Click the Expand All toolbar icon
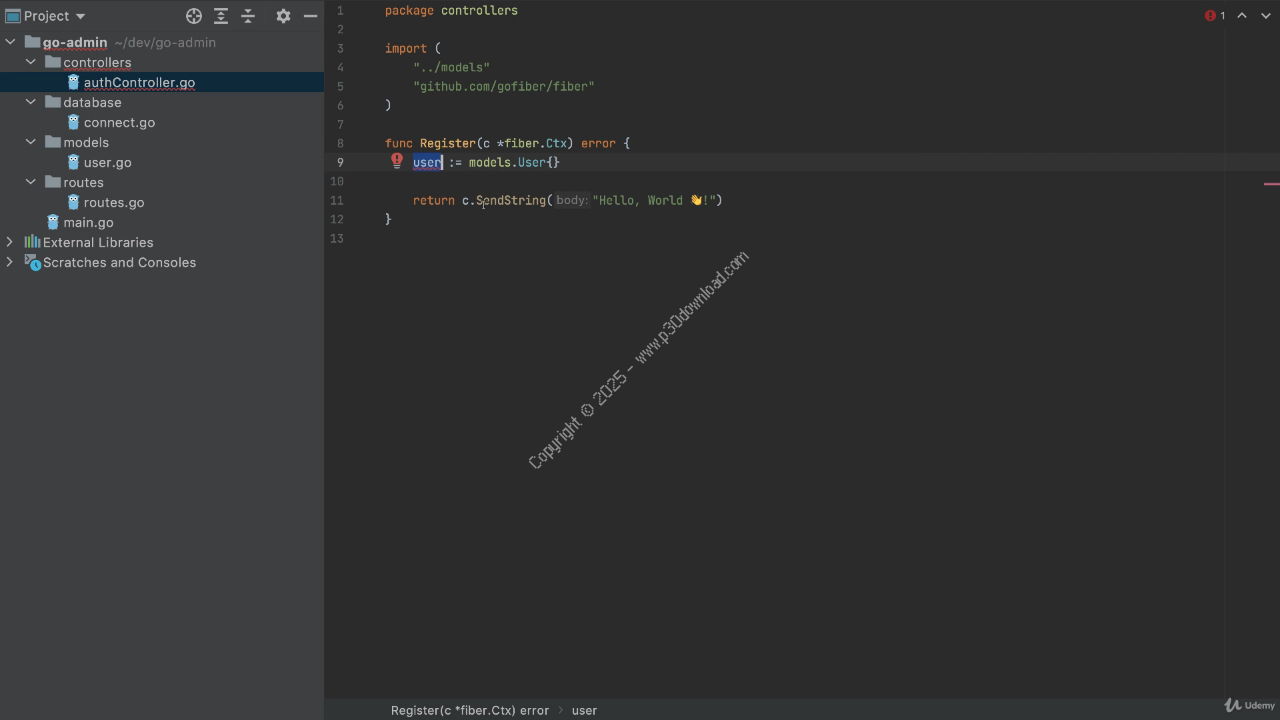Screen dimensions: 1280x720 click(x=221, y=16)
